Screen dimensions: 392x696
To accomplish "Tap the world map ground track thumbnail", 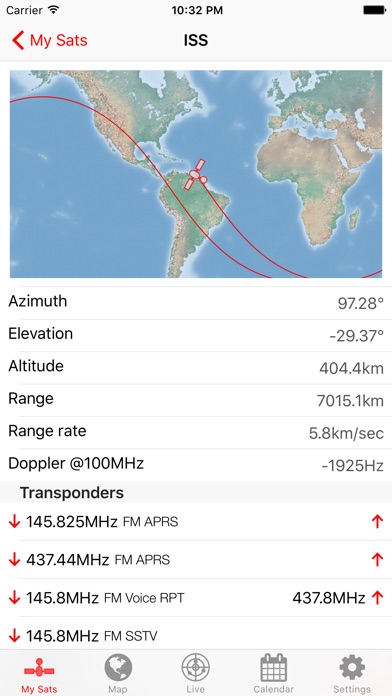I will click(196, 174).
